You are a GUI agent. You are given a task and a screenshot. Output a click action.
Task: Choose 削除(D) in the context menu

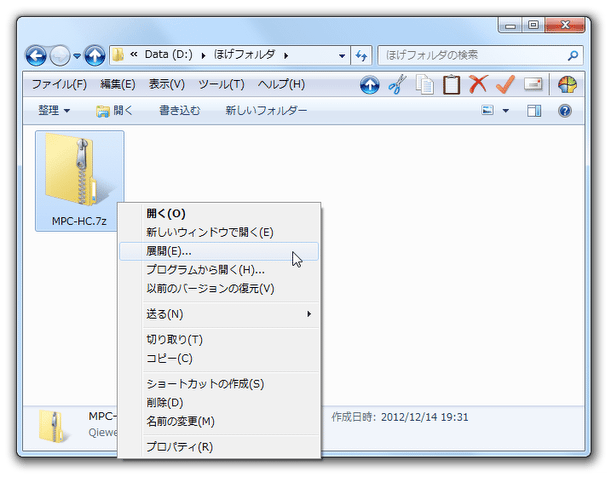tap(219, 403)
